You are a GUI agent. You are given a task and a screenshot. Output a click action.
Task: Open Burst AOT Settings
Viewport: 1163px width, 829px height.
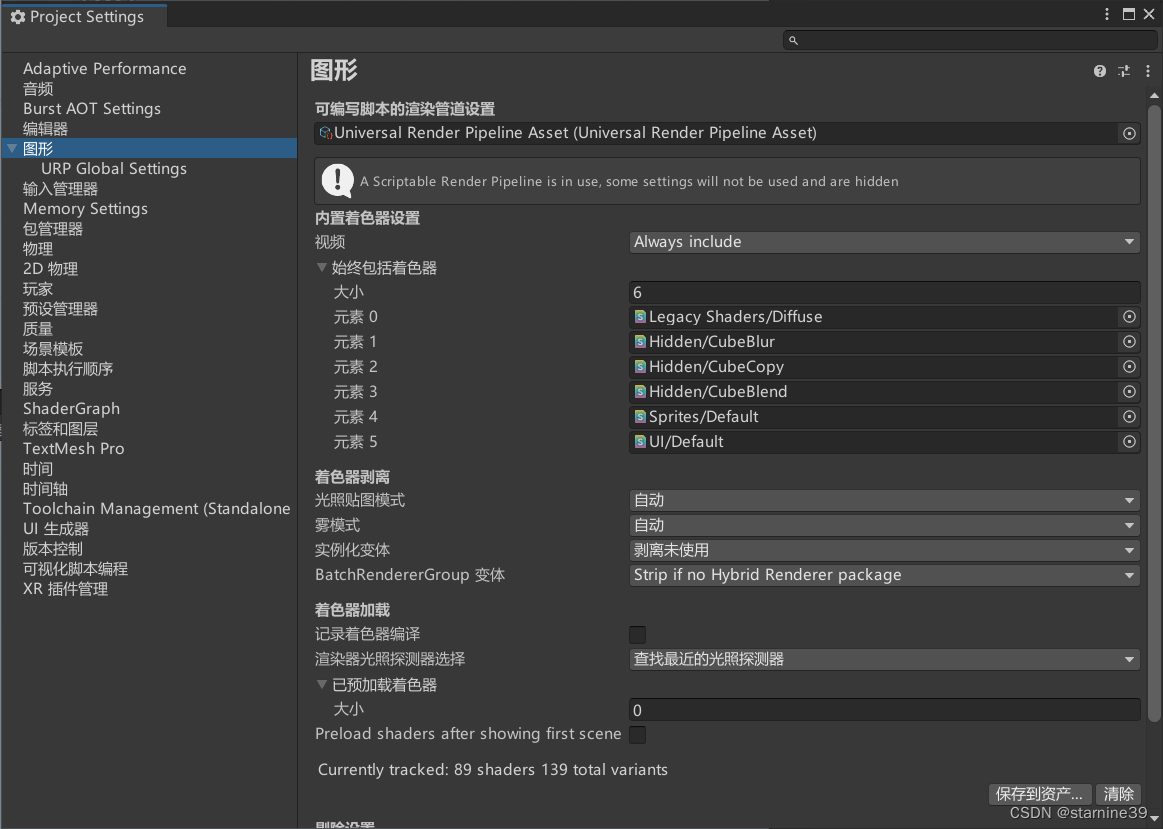coord(92,109)
